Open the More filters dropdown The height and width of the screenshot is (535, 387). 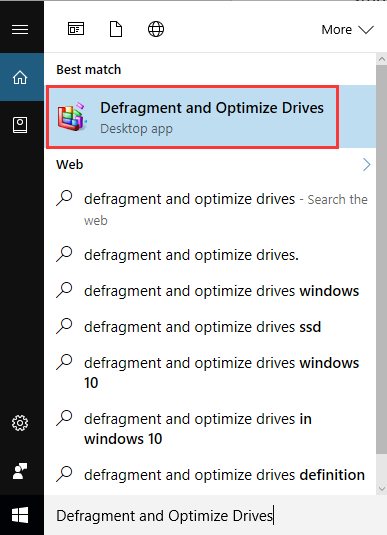click(x=347, y=30)
